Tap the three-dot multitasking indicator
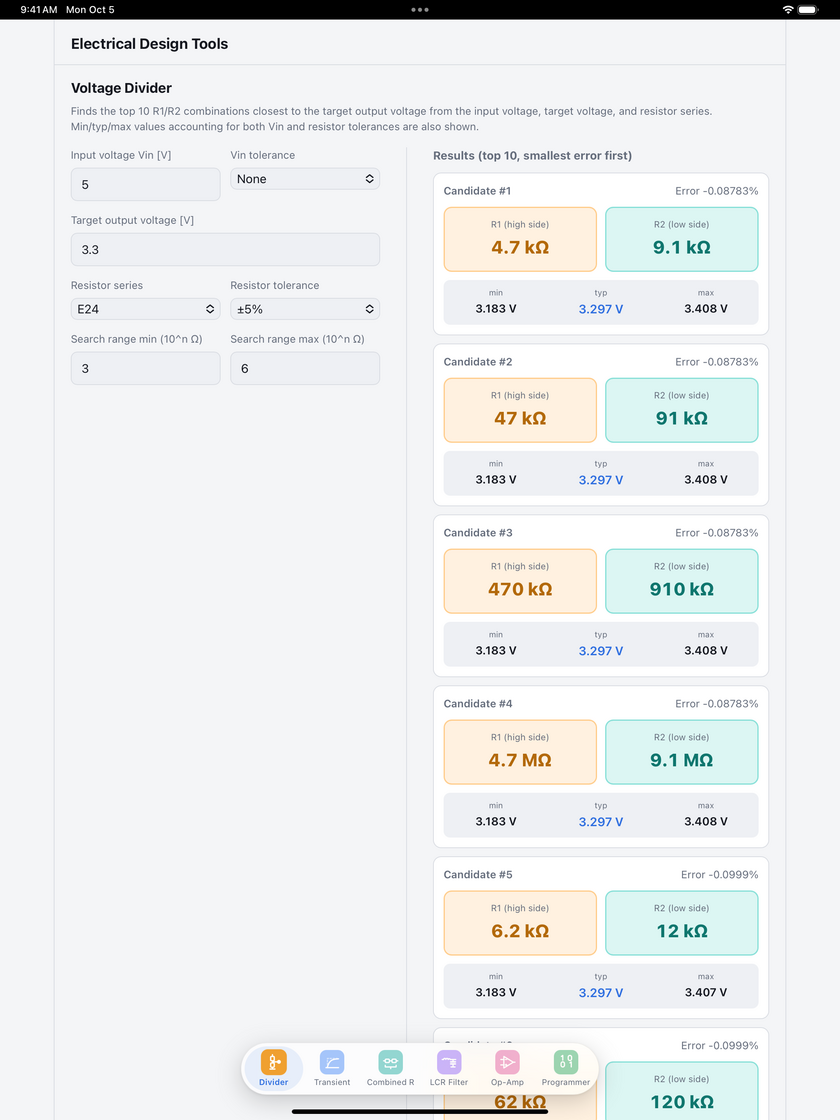The width and height of the screenshot is (840, 1120). pyautogui.click(x=420, y=10)
